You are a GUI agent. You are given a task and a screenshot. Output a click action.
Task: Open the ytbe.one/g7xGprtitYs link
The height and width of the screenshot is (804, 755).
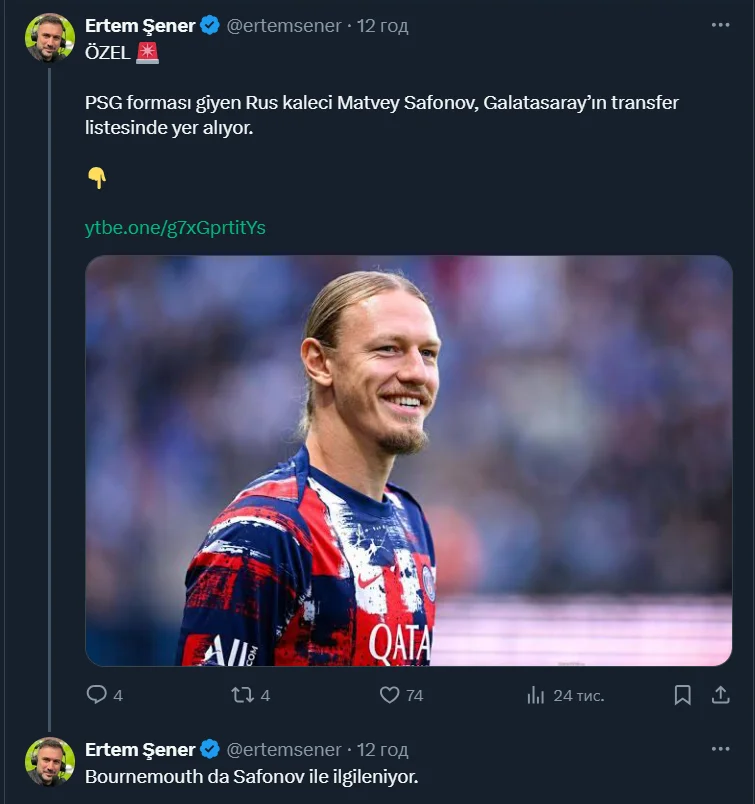coord(175,228)
